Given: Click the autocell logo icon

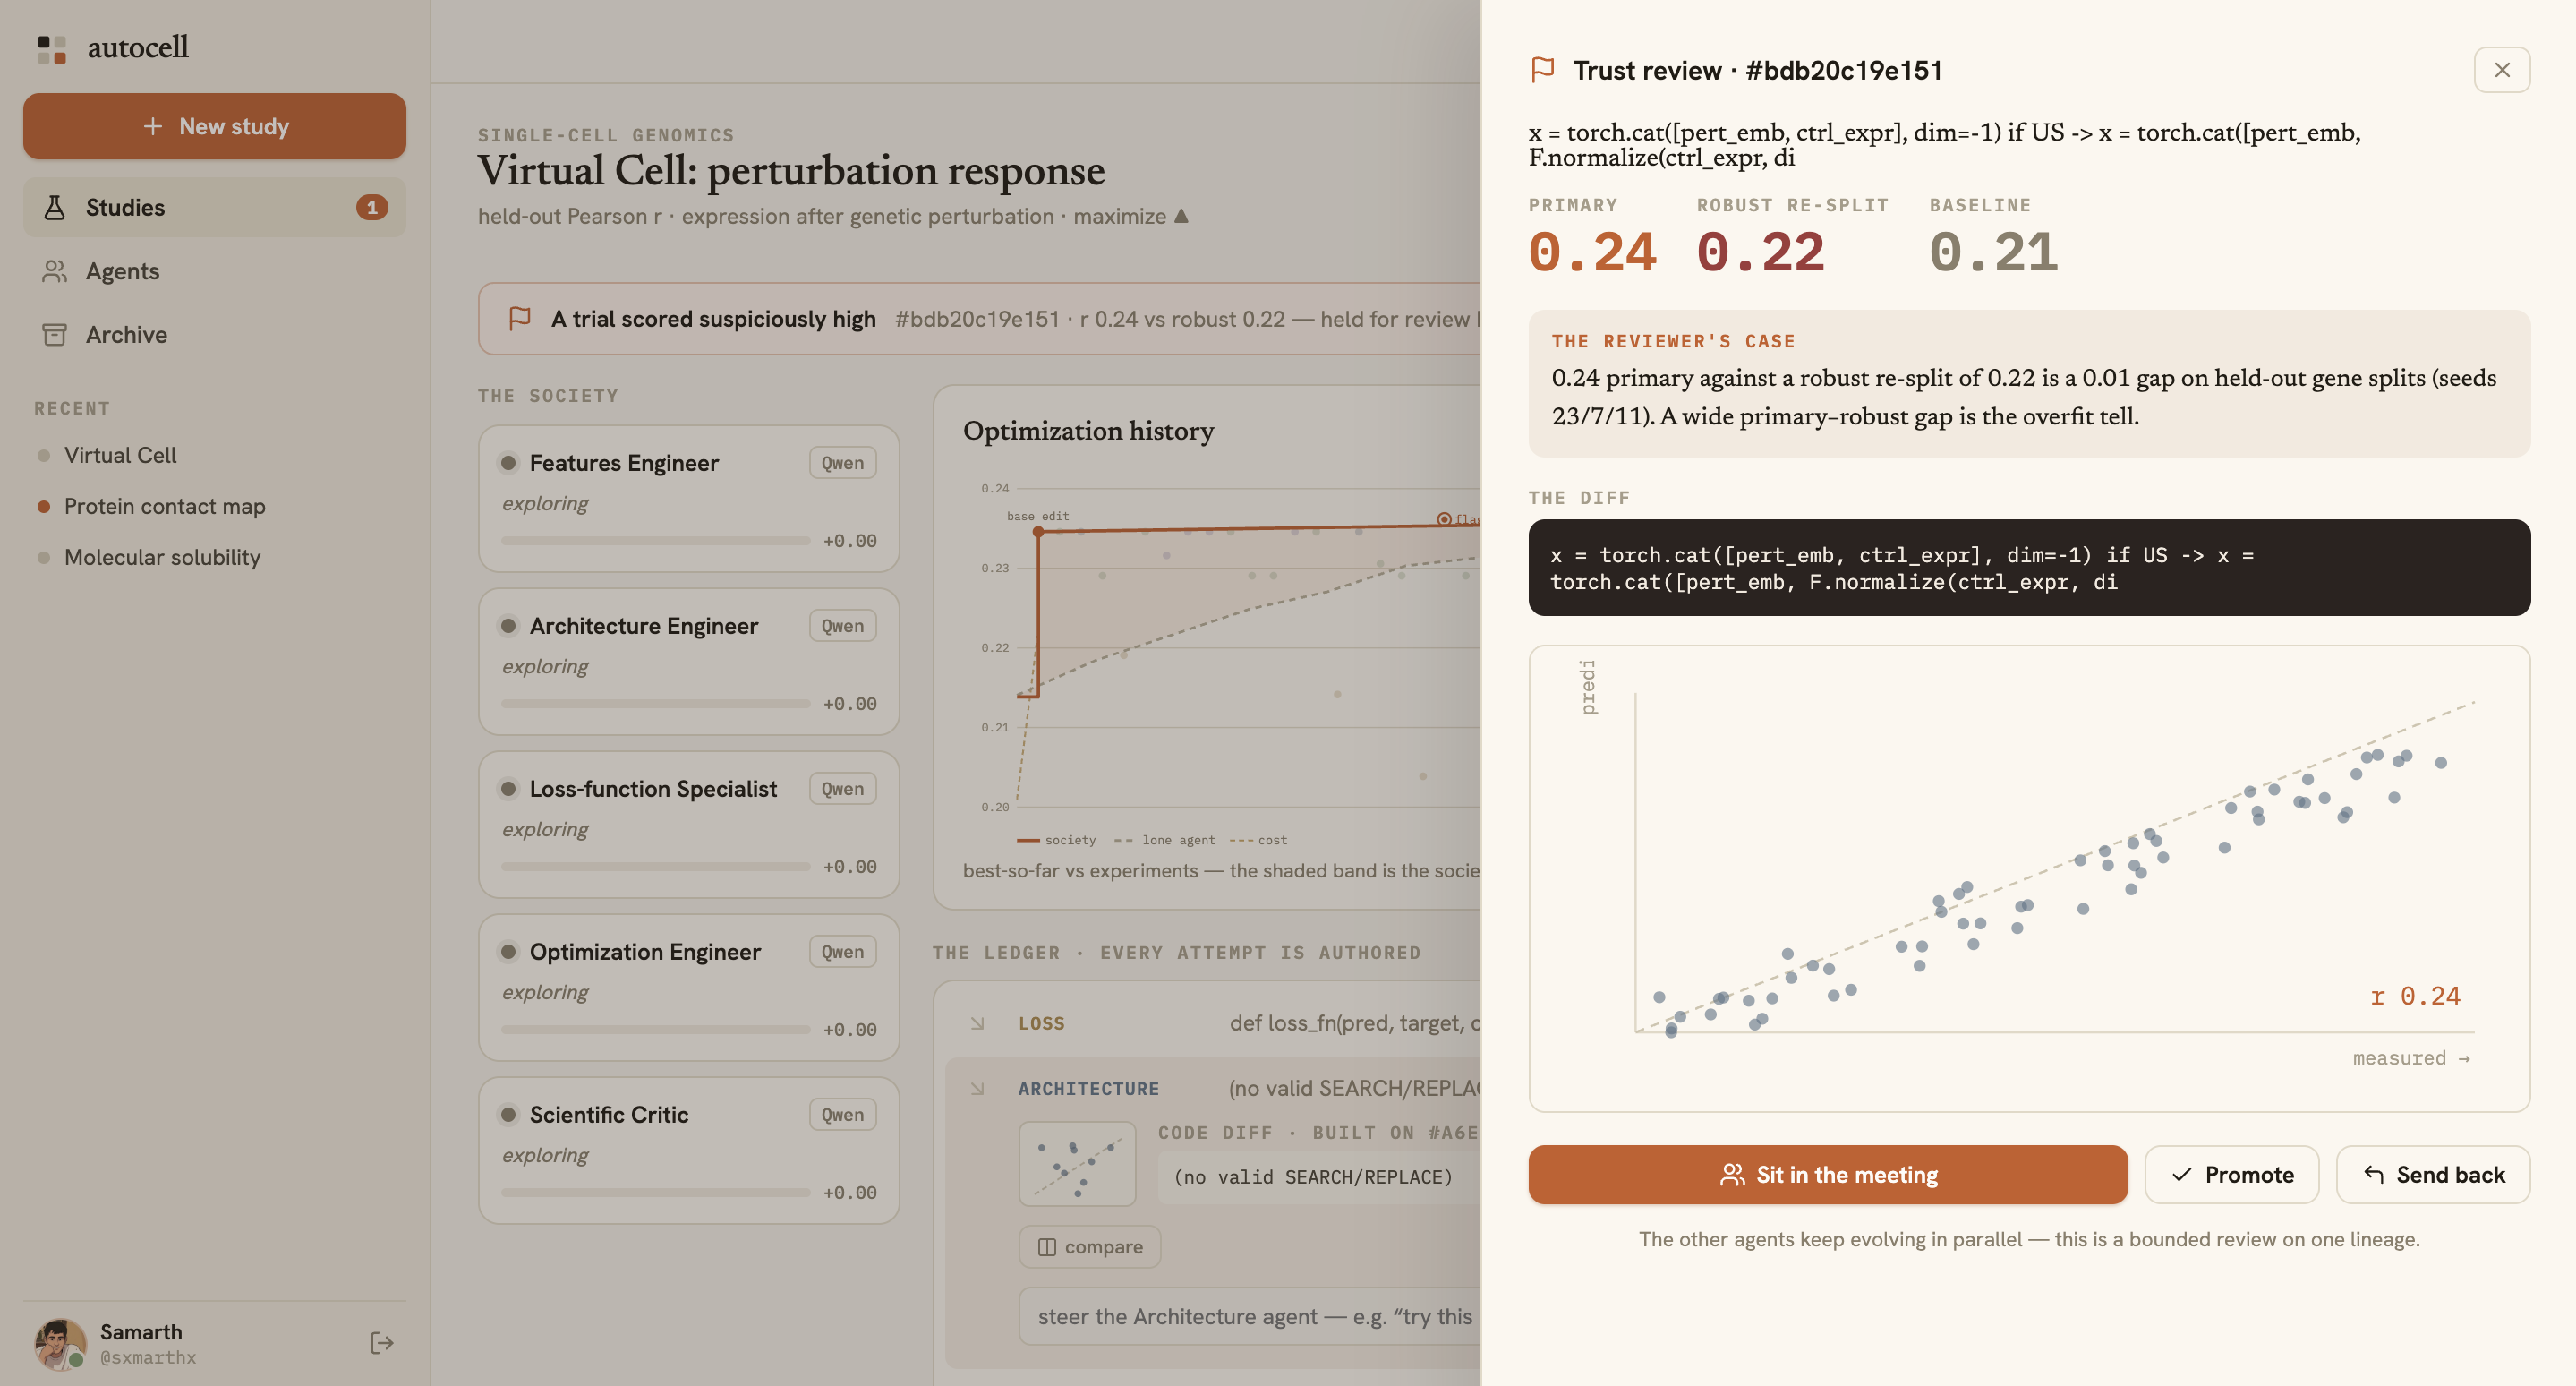Looking at the screenshot, I should pos(52,49).
